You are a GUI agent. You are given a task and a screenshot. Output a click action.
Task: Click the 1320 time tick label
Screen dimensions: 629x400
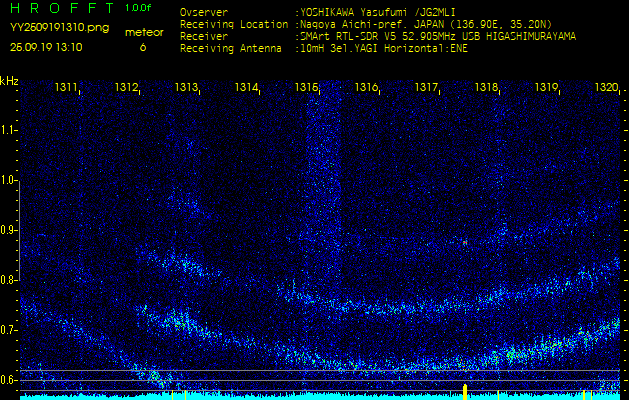[606, 88]
